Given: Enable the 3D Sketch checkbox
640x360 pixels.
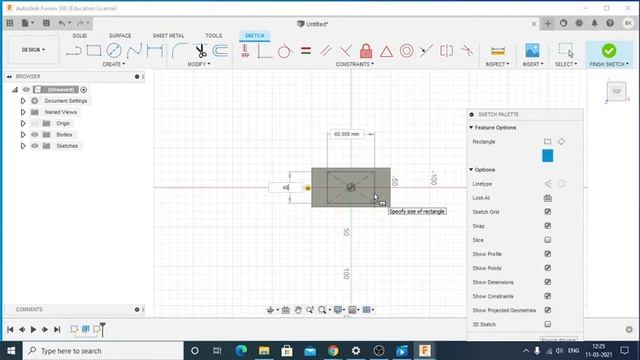Looking at the screenshot, I should (x=548, y=324).
